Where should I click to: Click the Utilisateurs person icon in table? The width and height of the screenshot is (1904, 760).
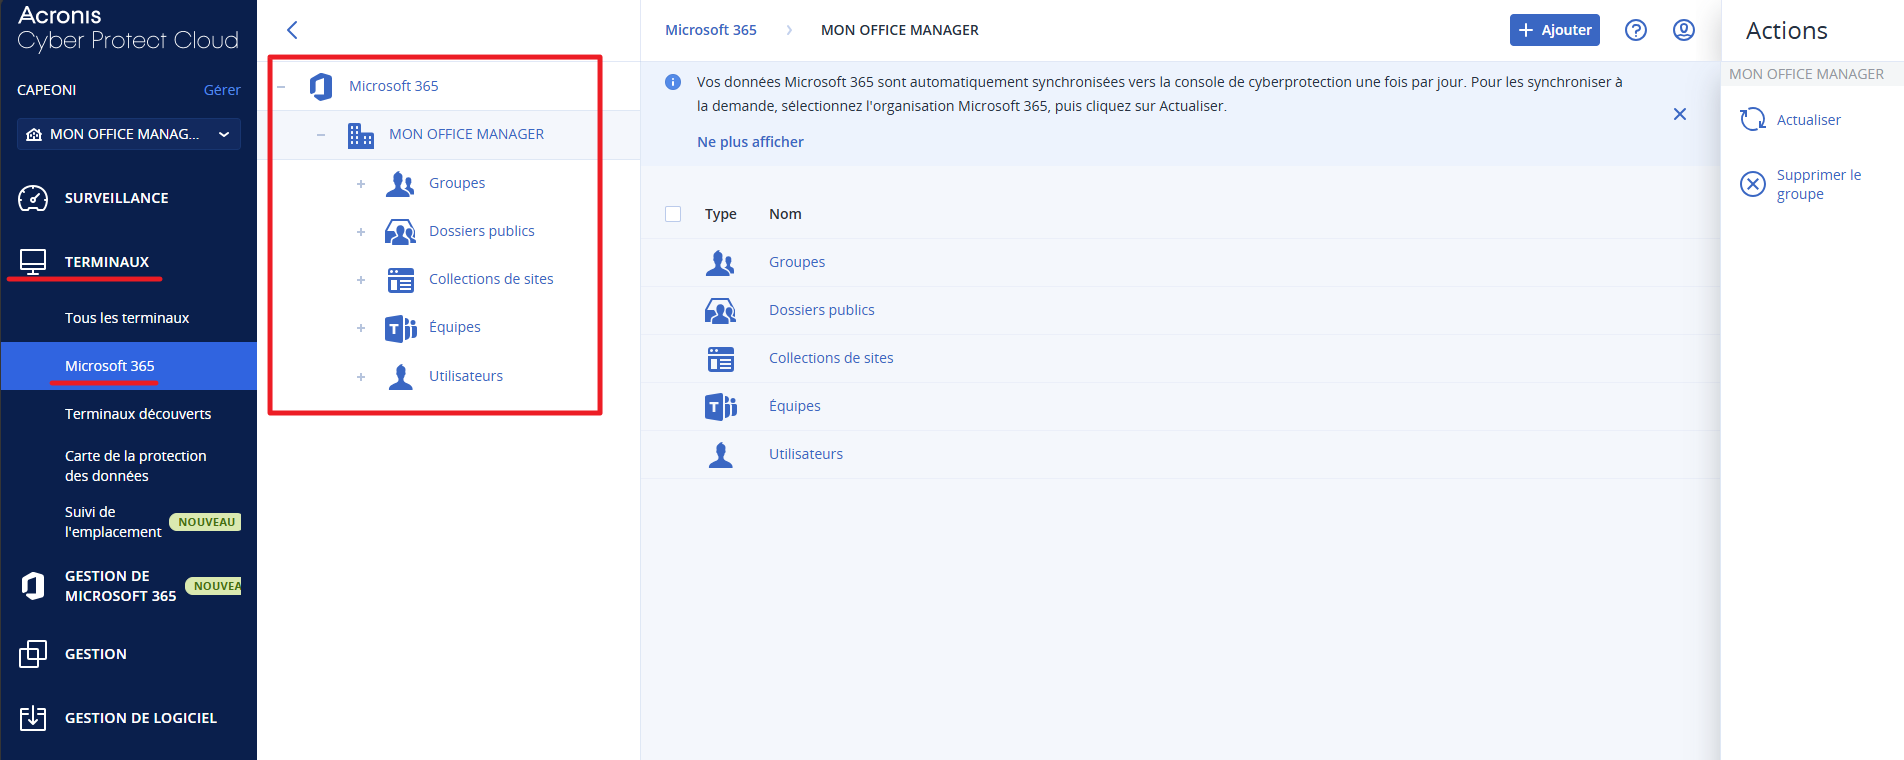721,455
